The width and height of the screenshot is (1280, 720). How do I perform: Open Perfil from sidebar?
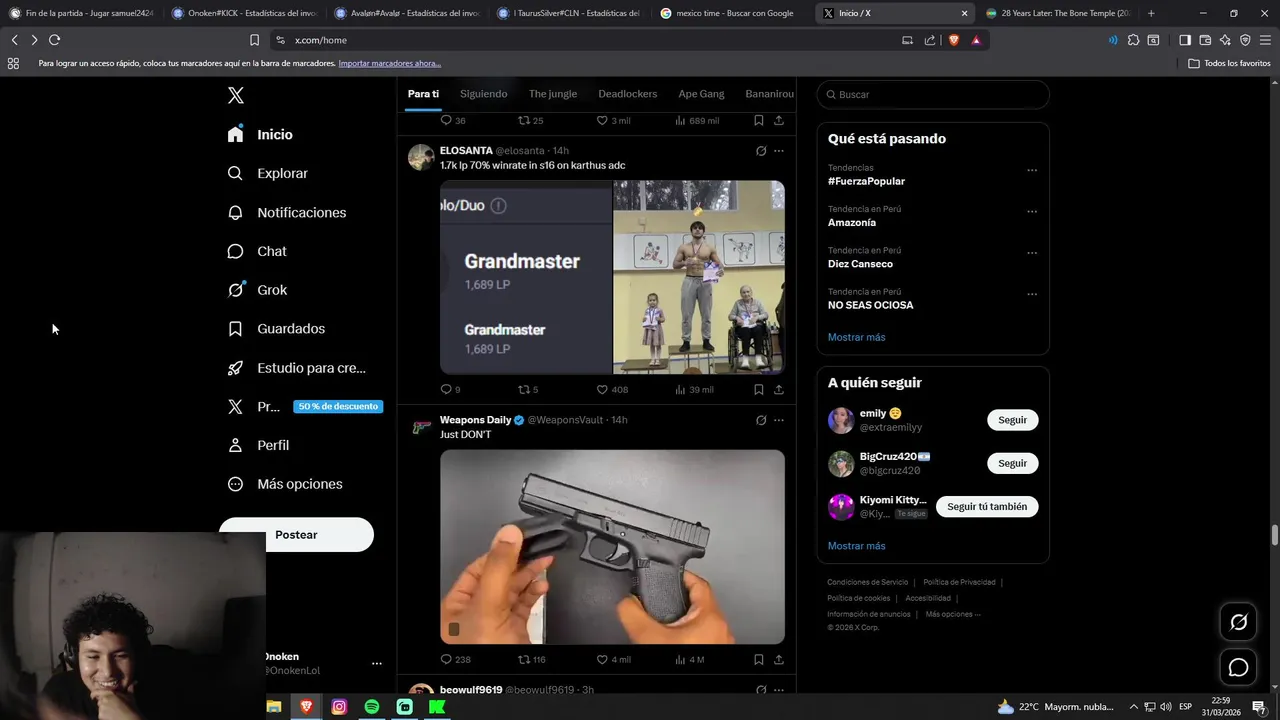(x=258, y=445)
